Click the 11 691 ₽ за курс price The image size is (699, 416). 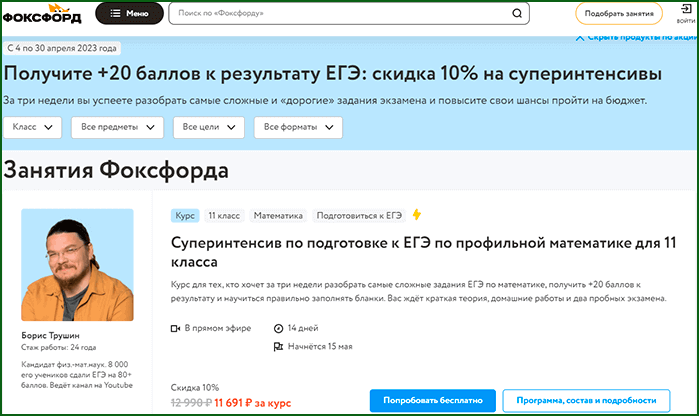click(252, 403)
